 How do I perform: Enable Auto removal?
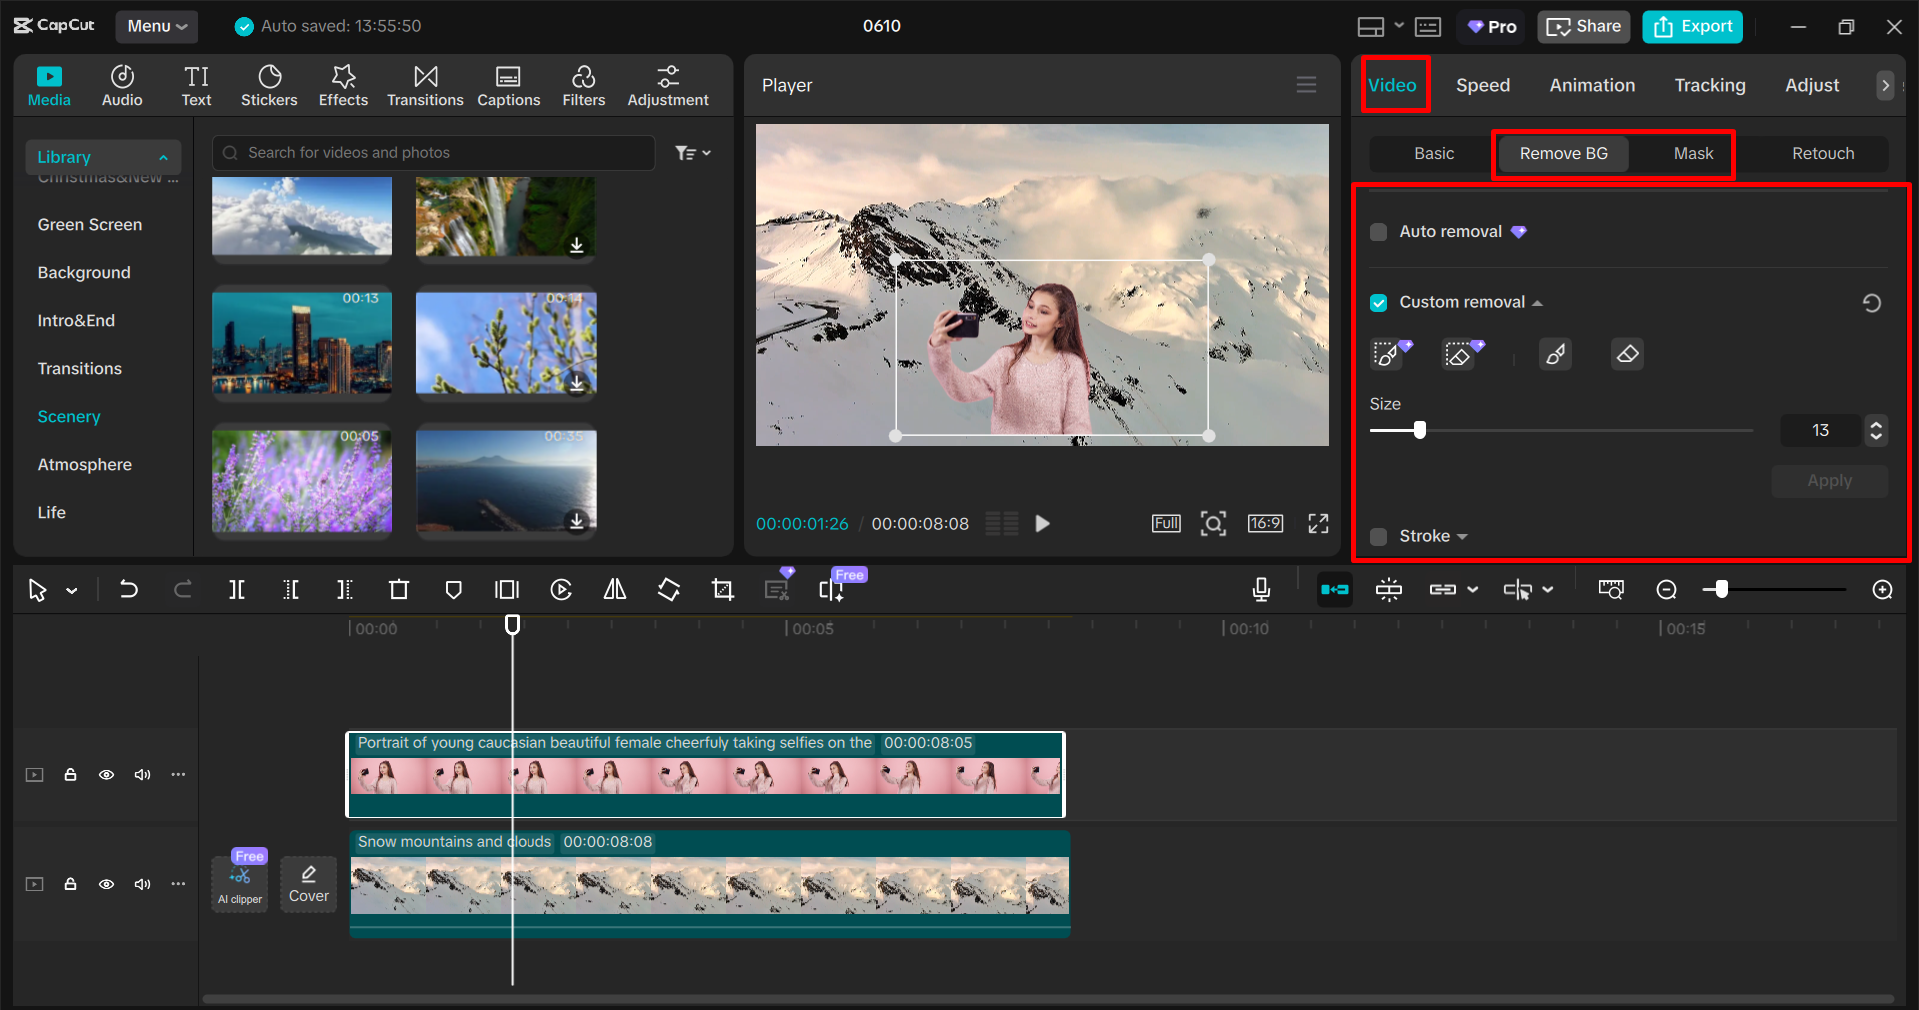click(x=1378, y=231)
